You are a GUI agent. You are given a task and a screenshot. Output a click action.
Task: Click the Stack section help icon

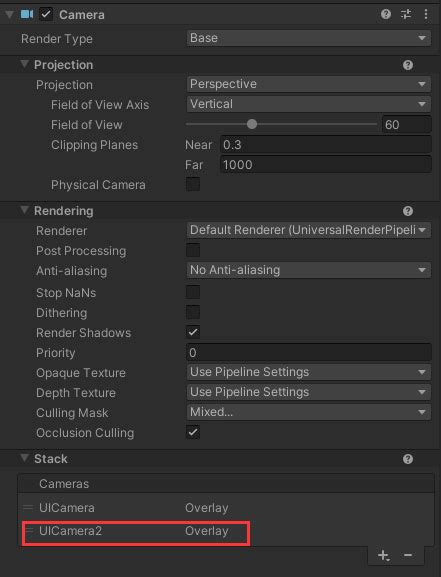(408, 459)
